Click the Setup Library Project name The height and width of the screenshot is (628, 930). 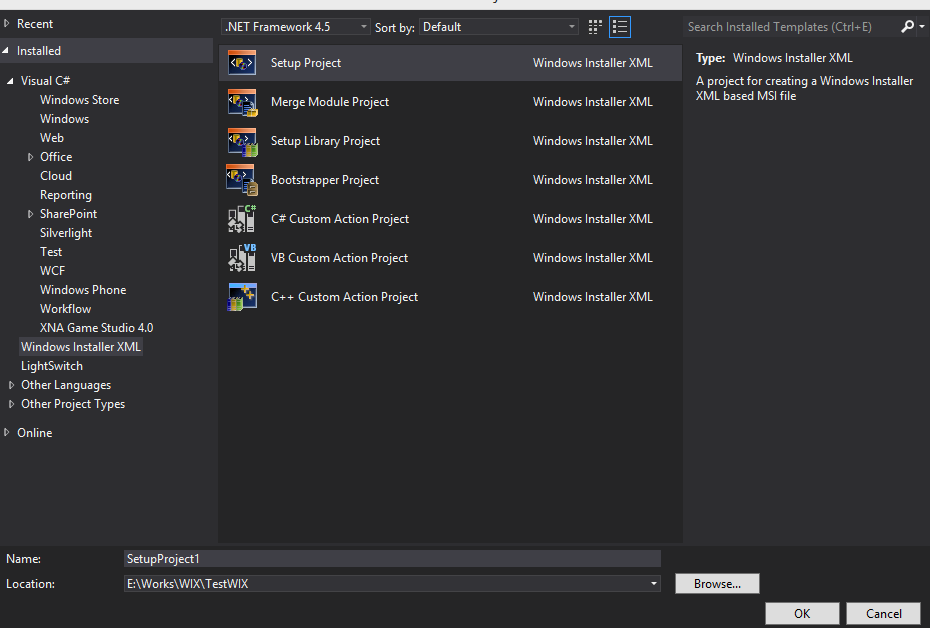click(x=325, y=141)
